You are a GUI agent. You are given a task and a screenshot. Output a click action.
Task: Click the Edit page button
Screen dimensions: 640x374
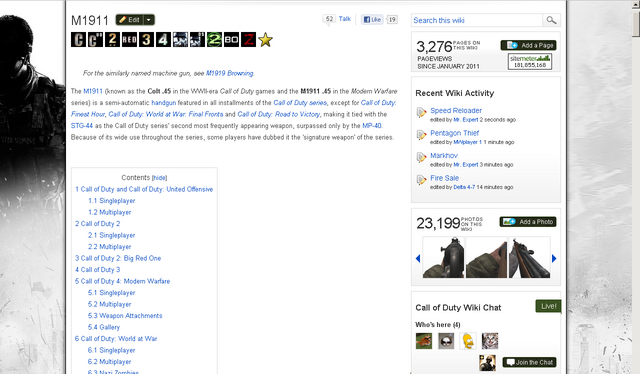click(130, 20)
